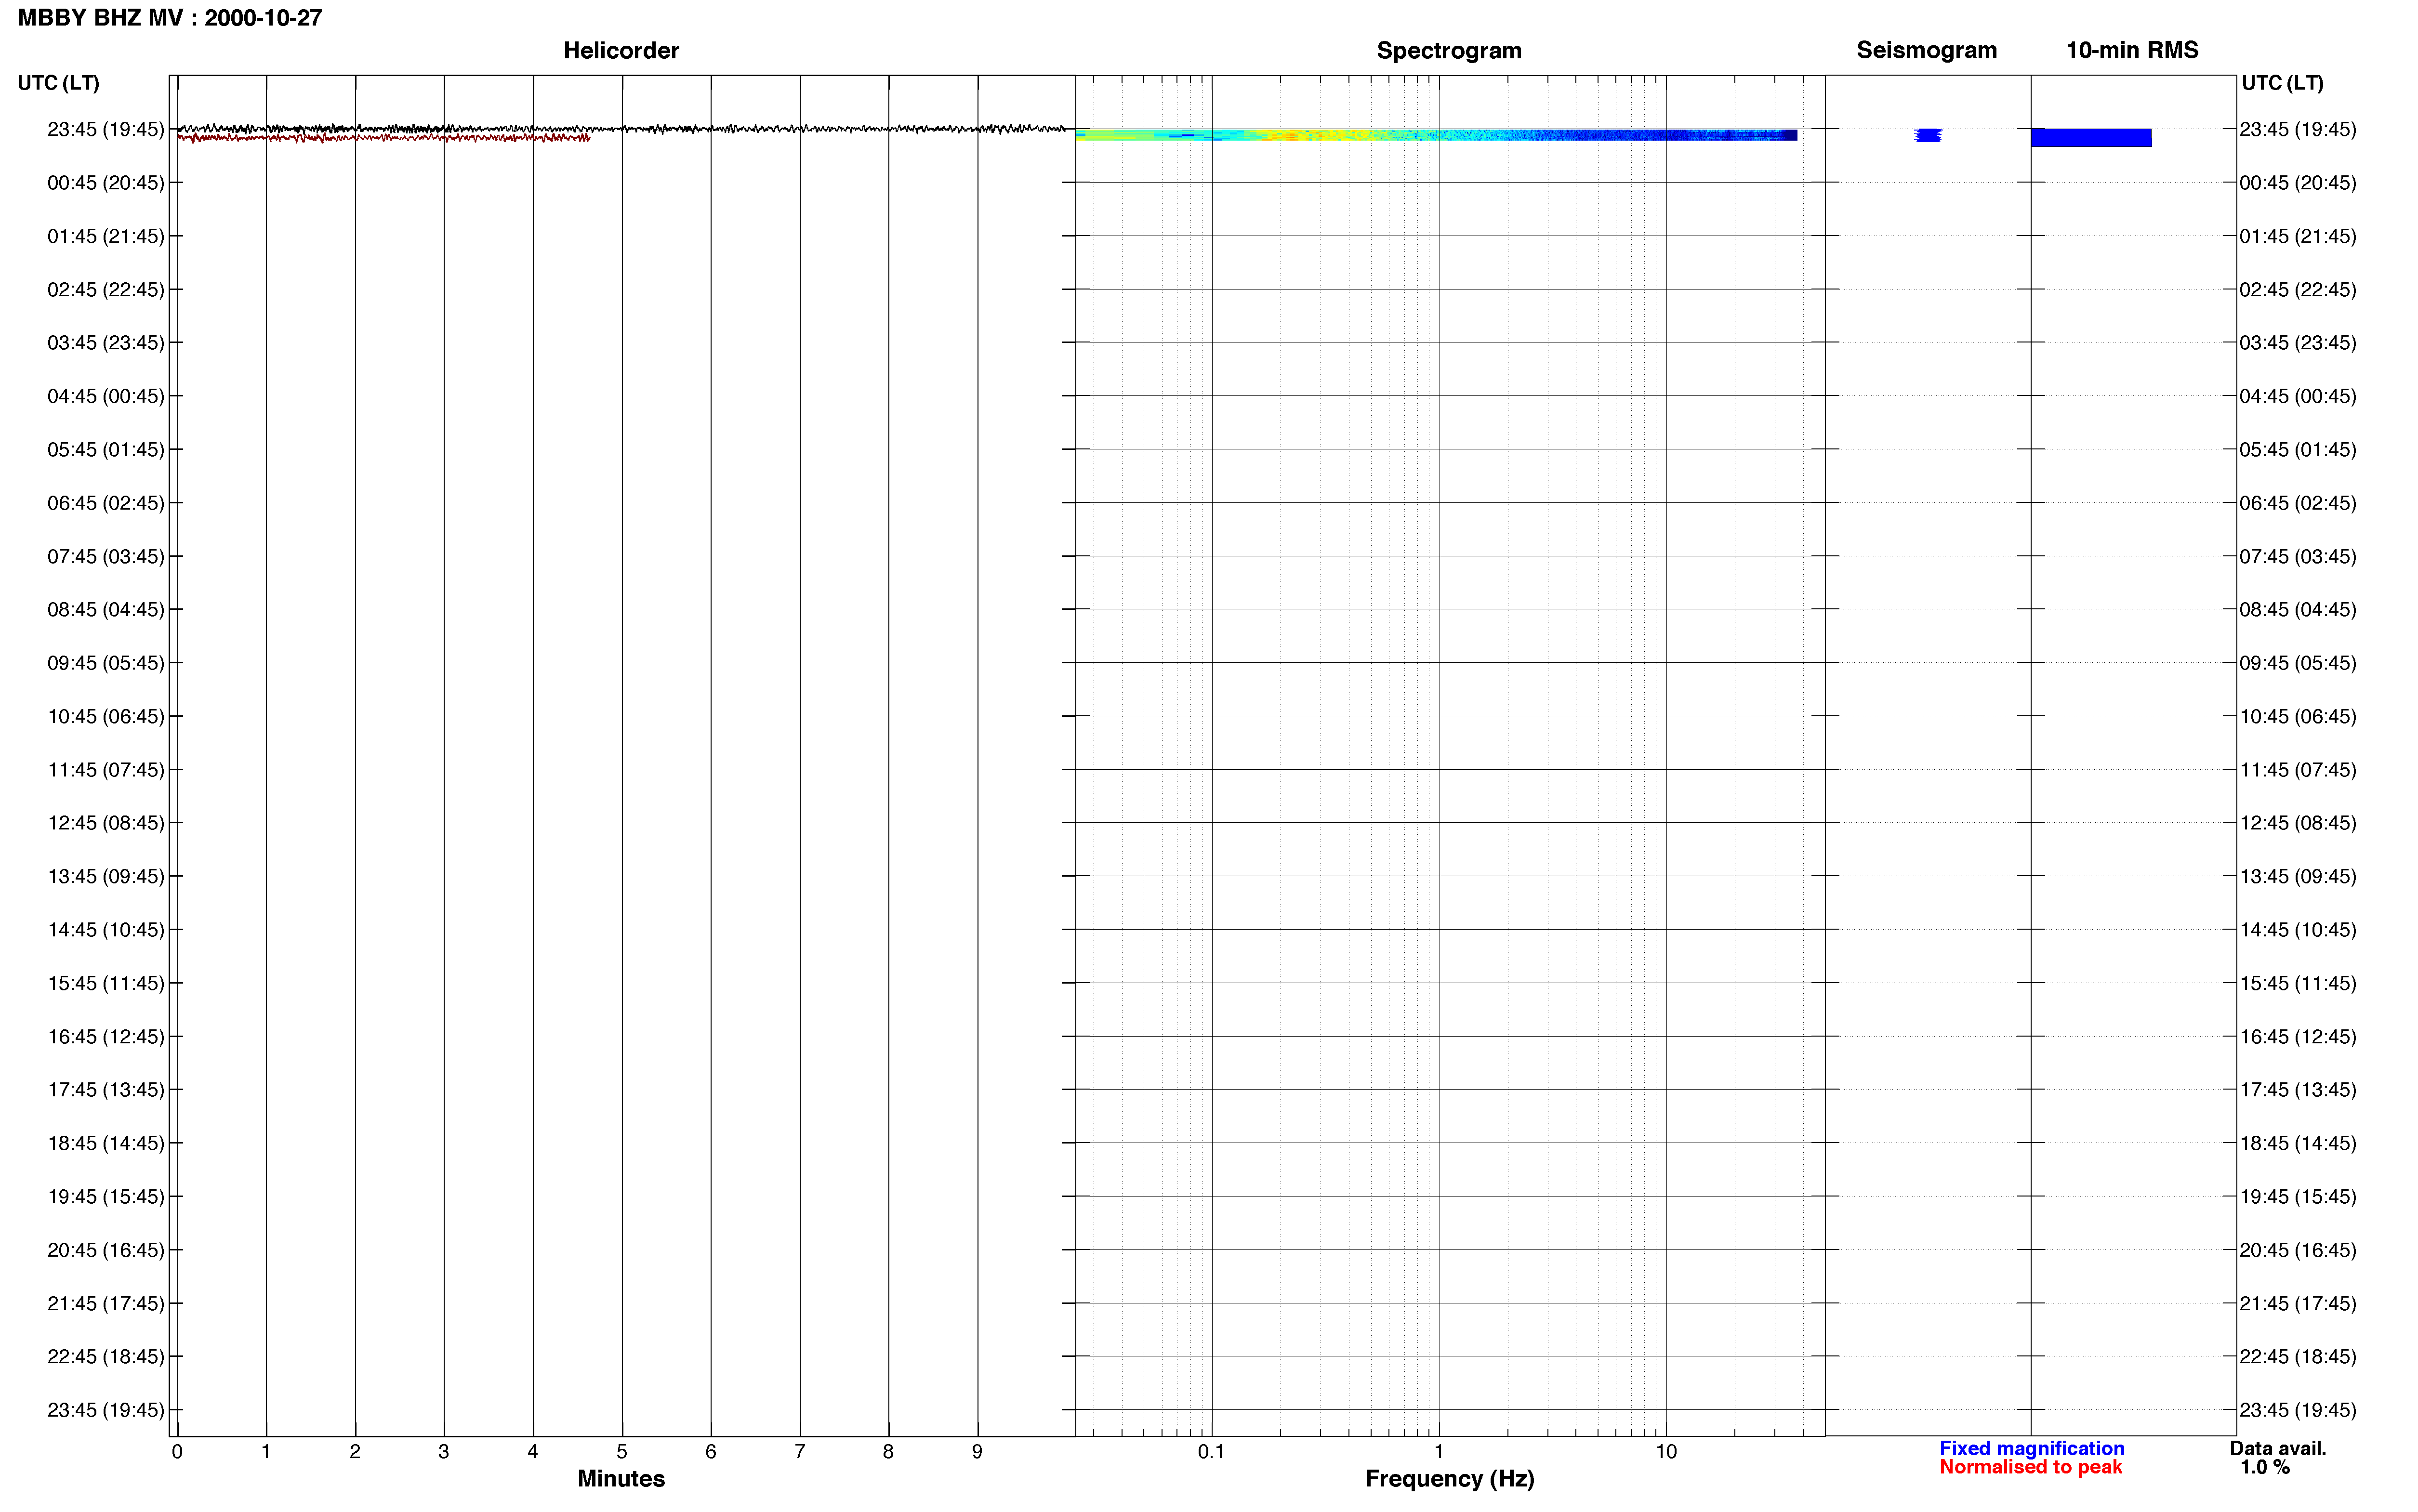Click frequency tick label '0.1'
Image resolution: width=2418 pixels, height=1512 pixels.
(1211, 1452)
